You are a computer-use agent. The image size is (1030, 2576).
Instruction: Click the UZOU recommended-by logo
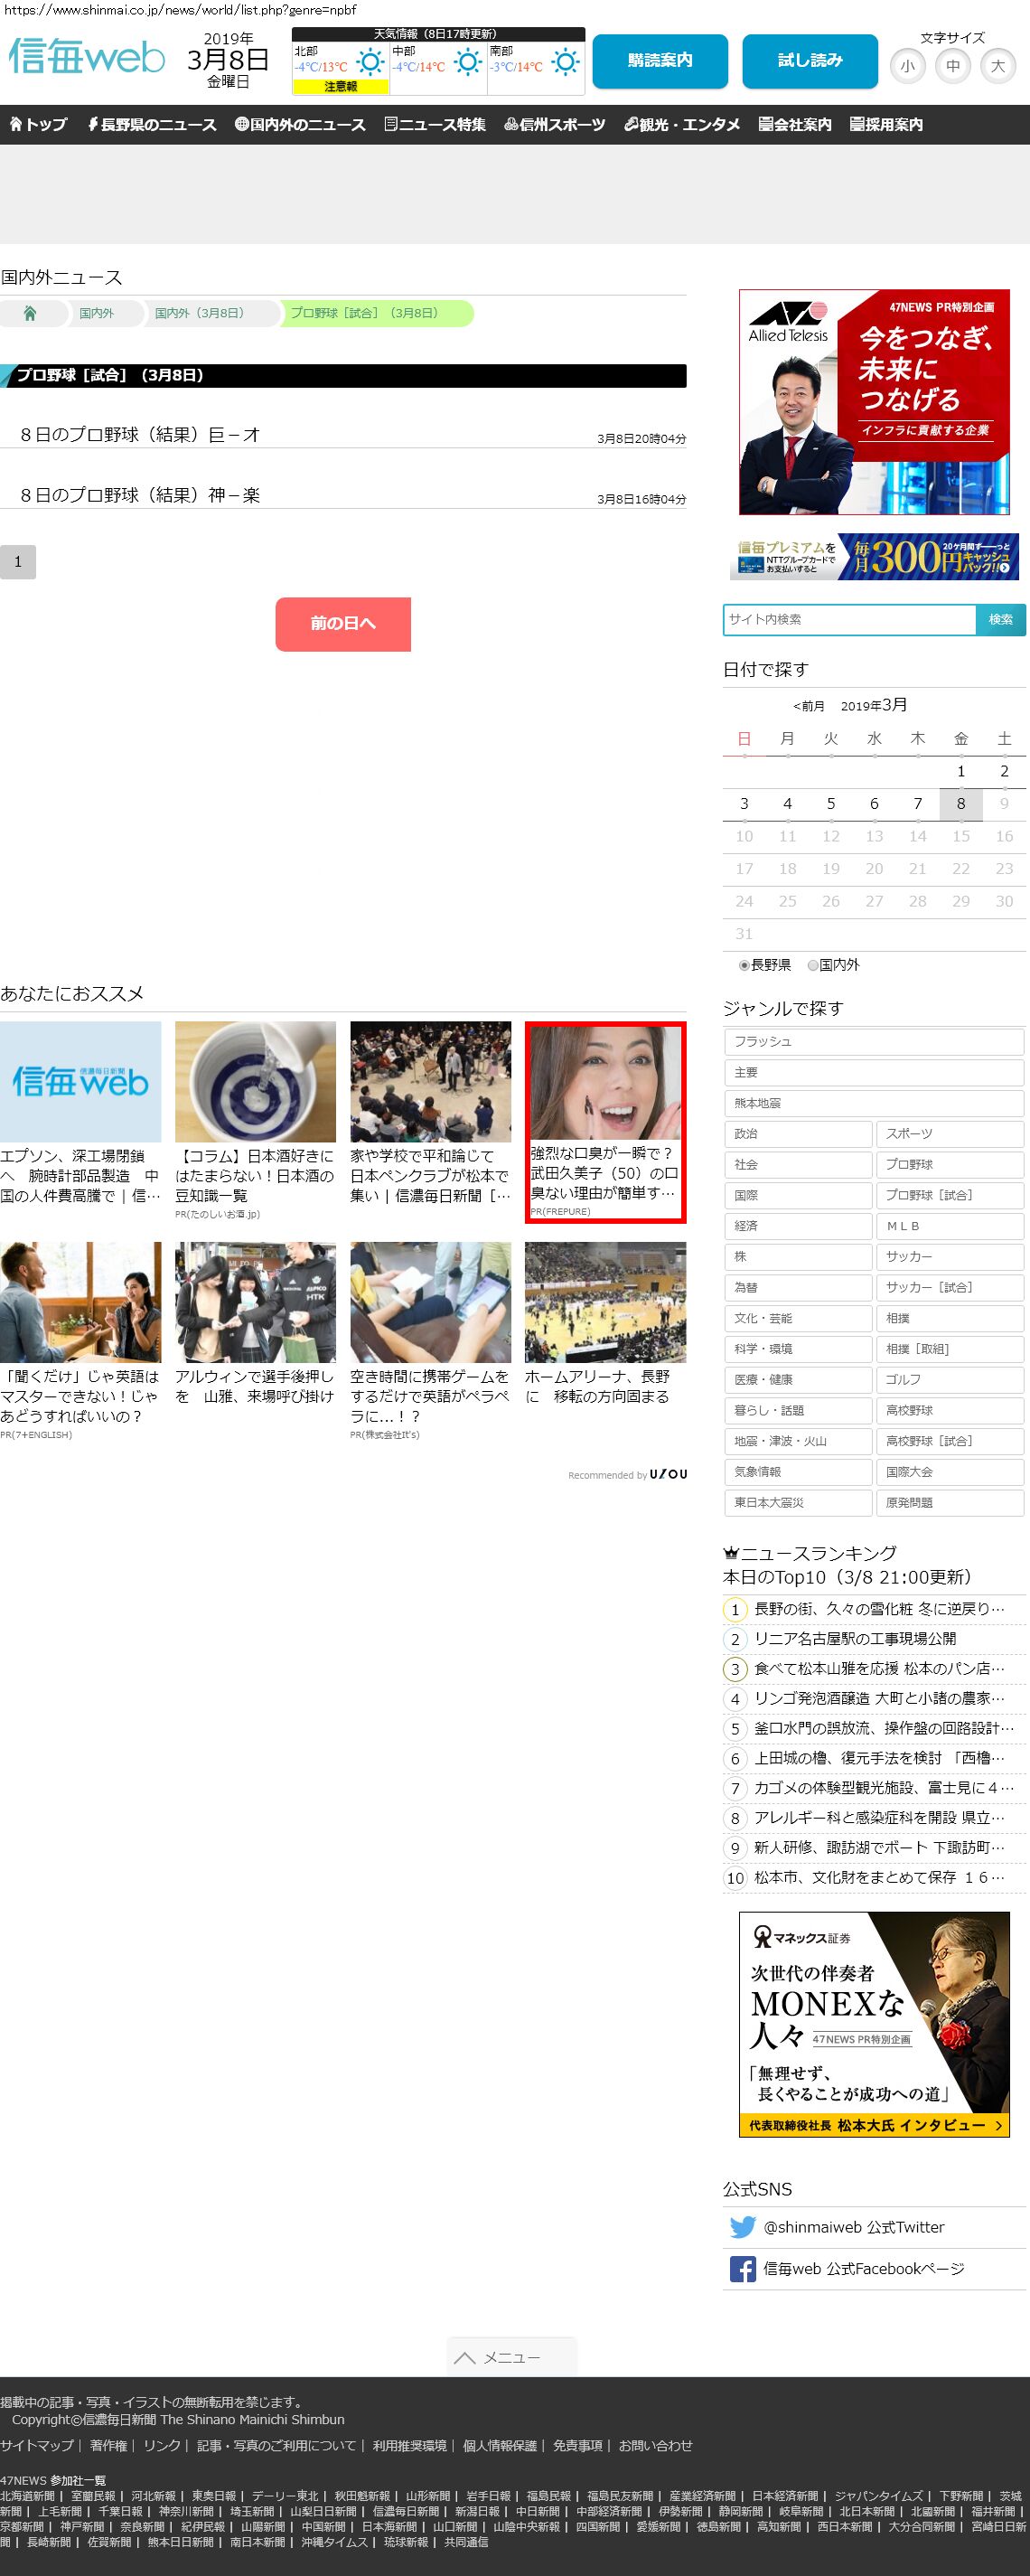coord(668,1475)
